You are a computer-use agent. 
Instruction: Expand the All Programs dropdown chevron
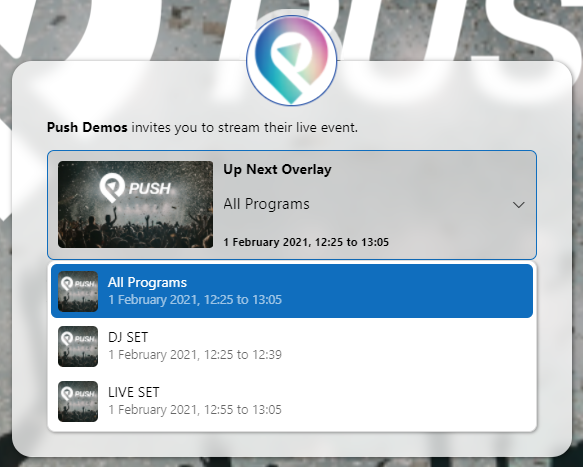point(518,204)
